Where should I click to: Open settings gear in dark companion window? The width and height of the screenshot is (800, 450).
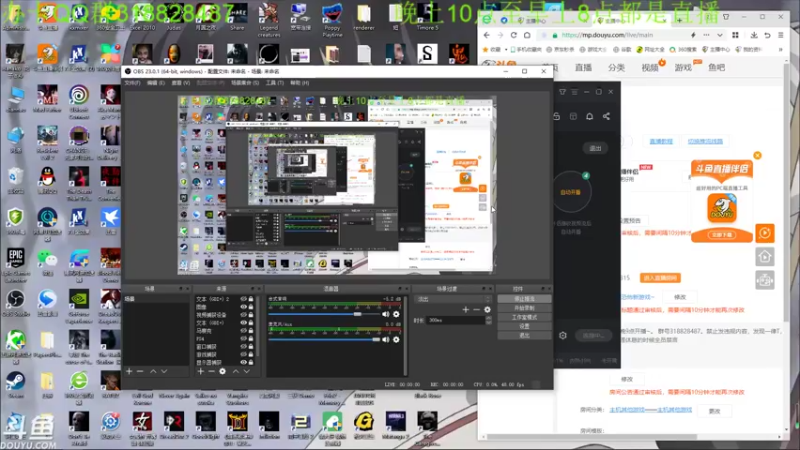[x=563, y=335]
